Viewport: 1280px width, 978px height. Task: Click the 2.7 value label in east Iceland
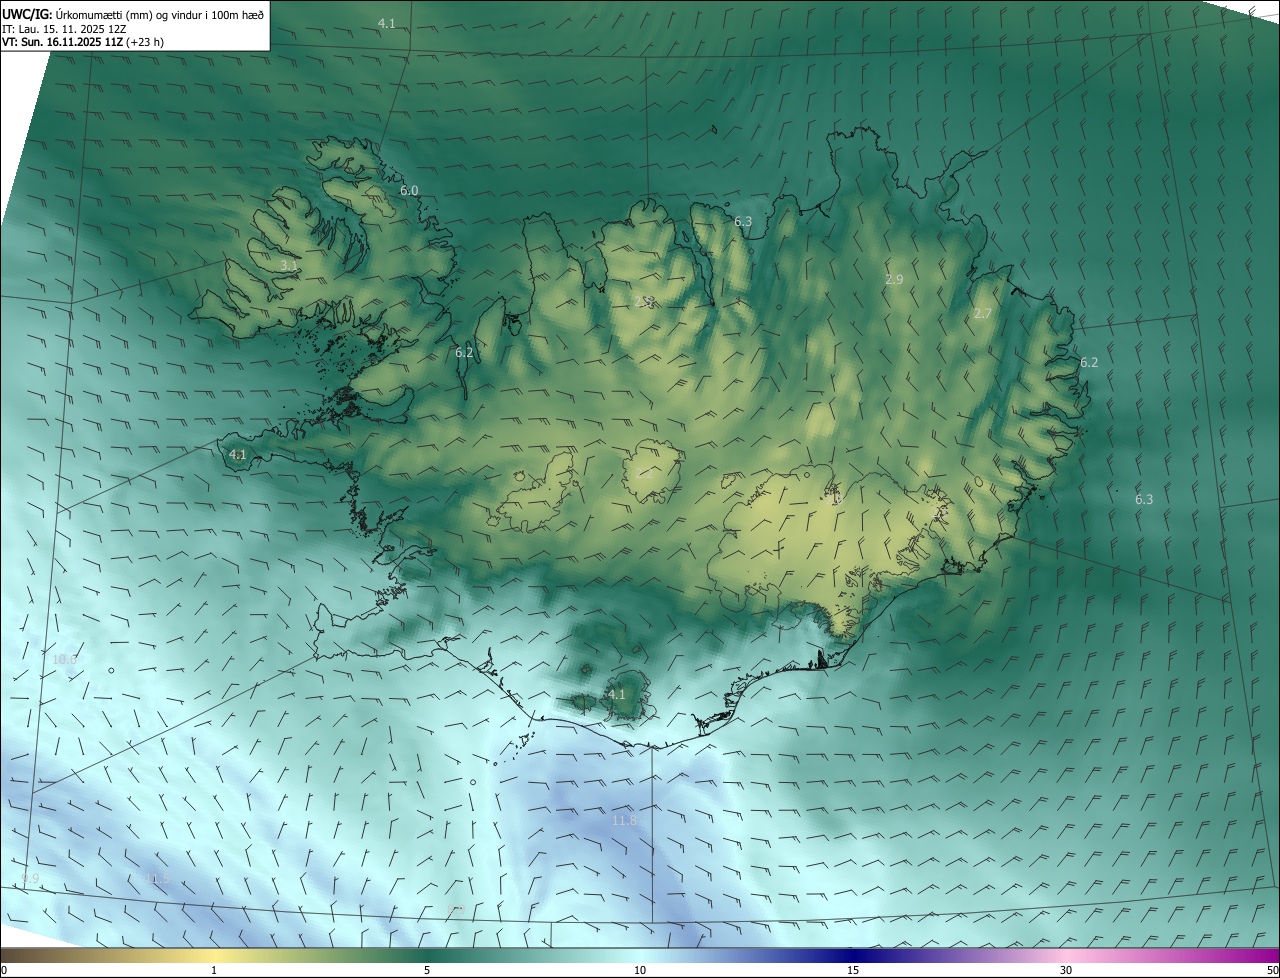(983, 313)
